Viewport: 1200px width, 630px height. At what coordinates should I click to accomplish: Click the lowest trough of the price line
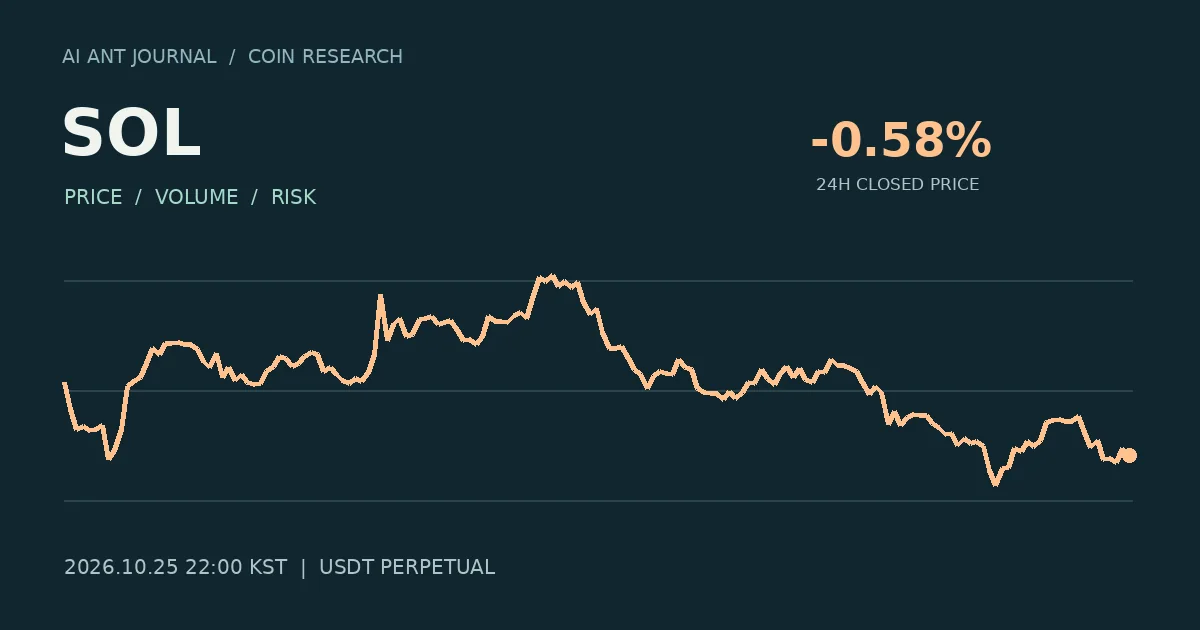coord(995,484)
